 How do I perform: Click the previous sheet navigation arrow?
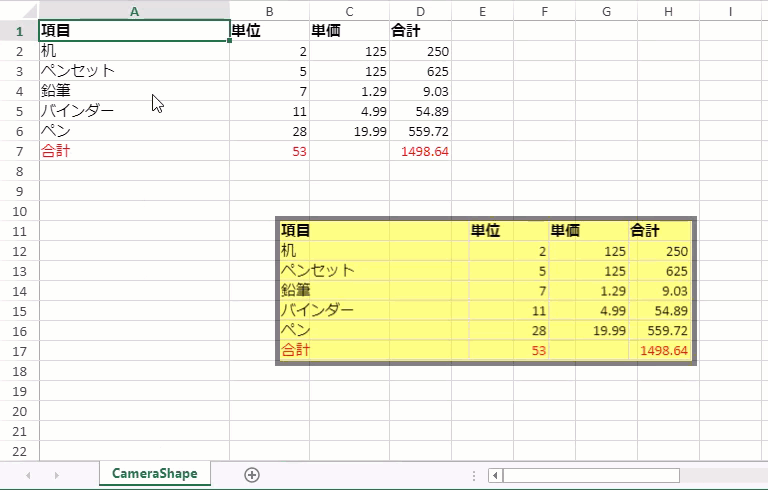(28, 475)
